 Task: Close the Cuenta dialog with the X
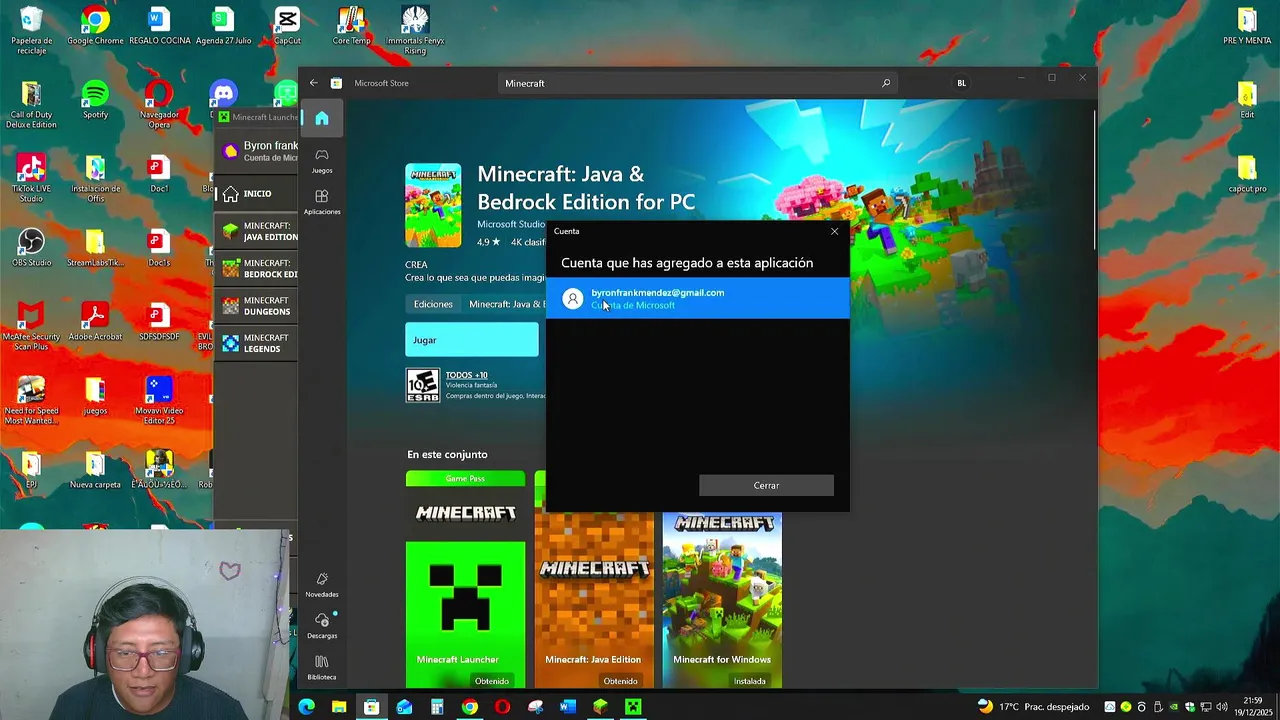(x=835, y=231)
